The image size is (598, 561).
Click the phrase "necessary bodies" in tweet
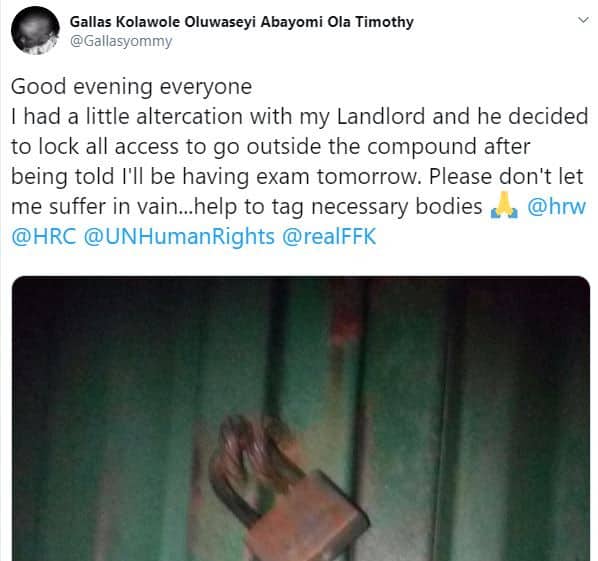[397, 207]
